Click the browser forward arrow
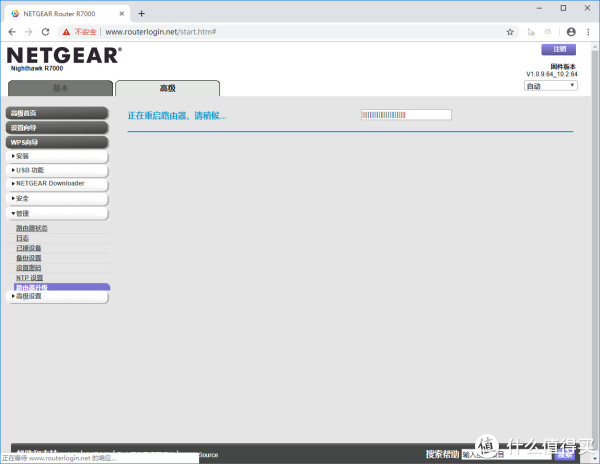 29,32
